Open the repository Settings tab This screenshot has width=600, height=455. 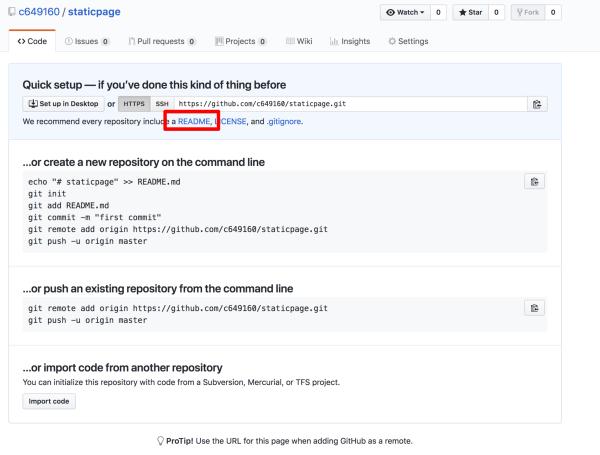(408, 41)
